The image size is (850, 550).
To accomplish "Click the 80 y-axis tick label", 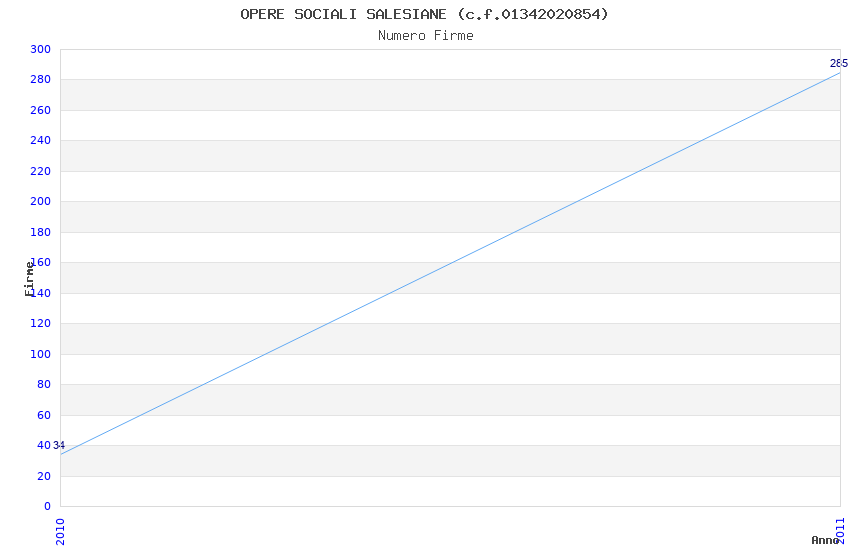I will pos(44,384).
